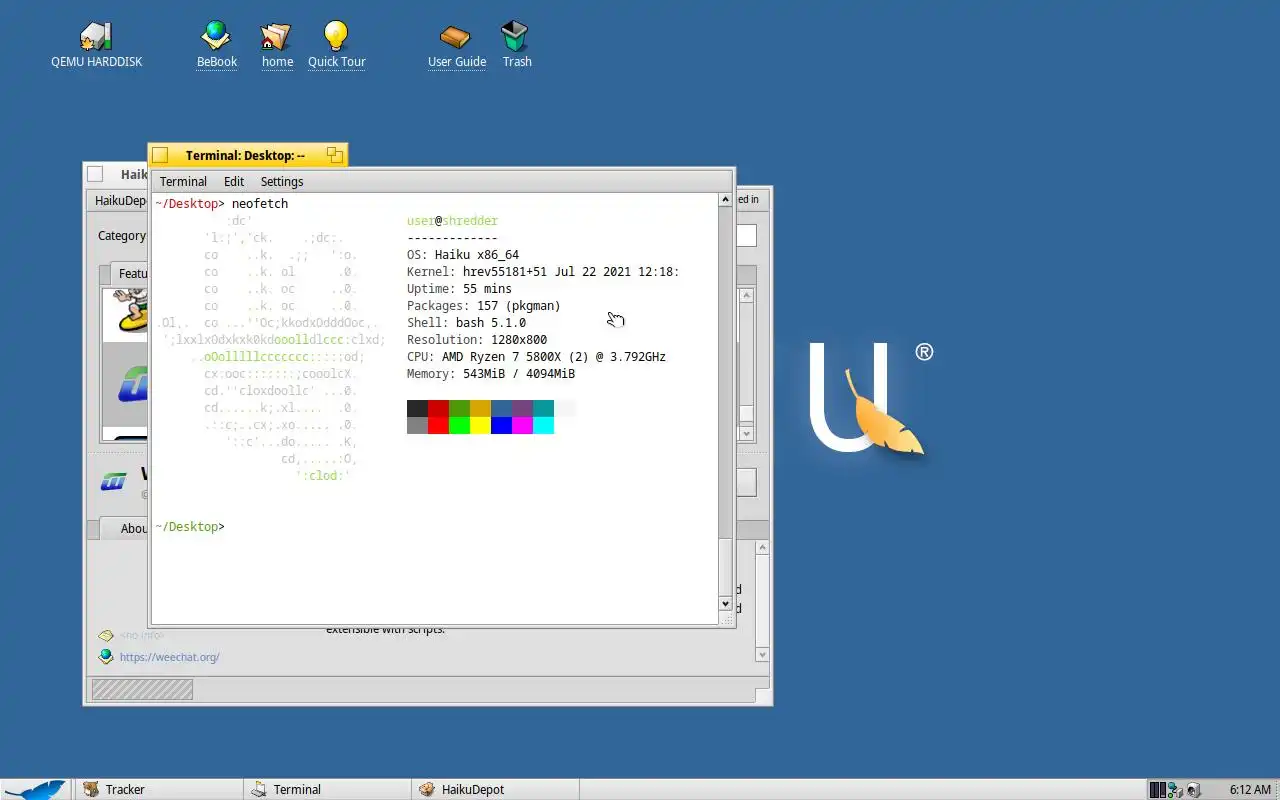The width and height of the screenshot is (1280, 800).
Task: Click HaikuDepot package list scroll up arrow
Action: coord(746,296)
